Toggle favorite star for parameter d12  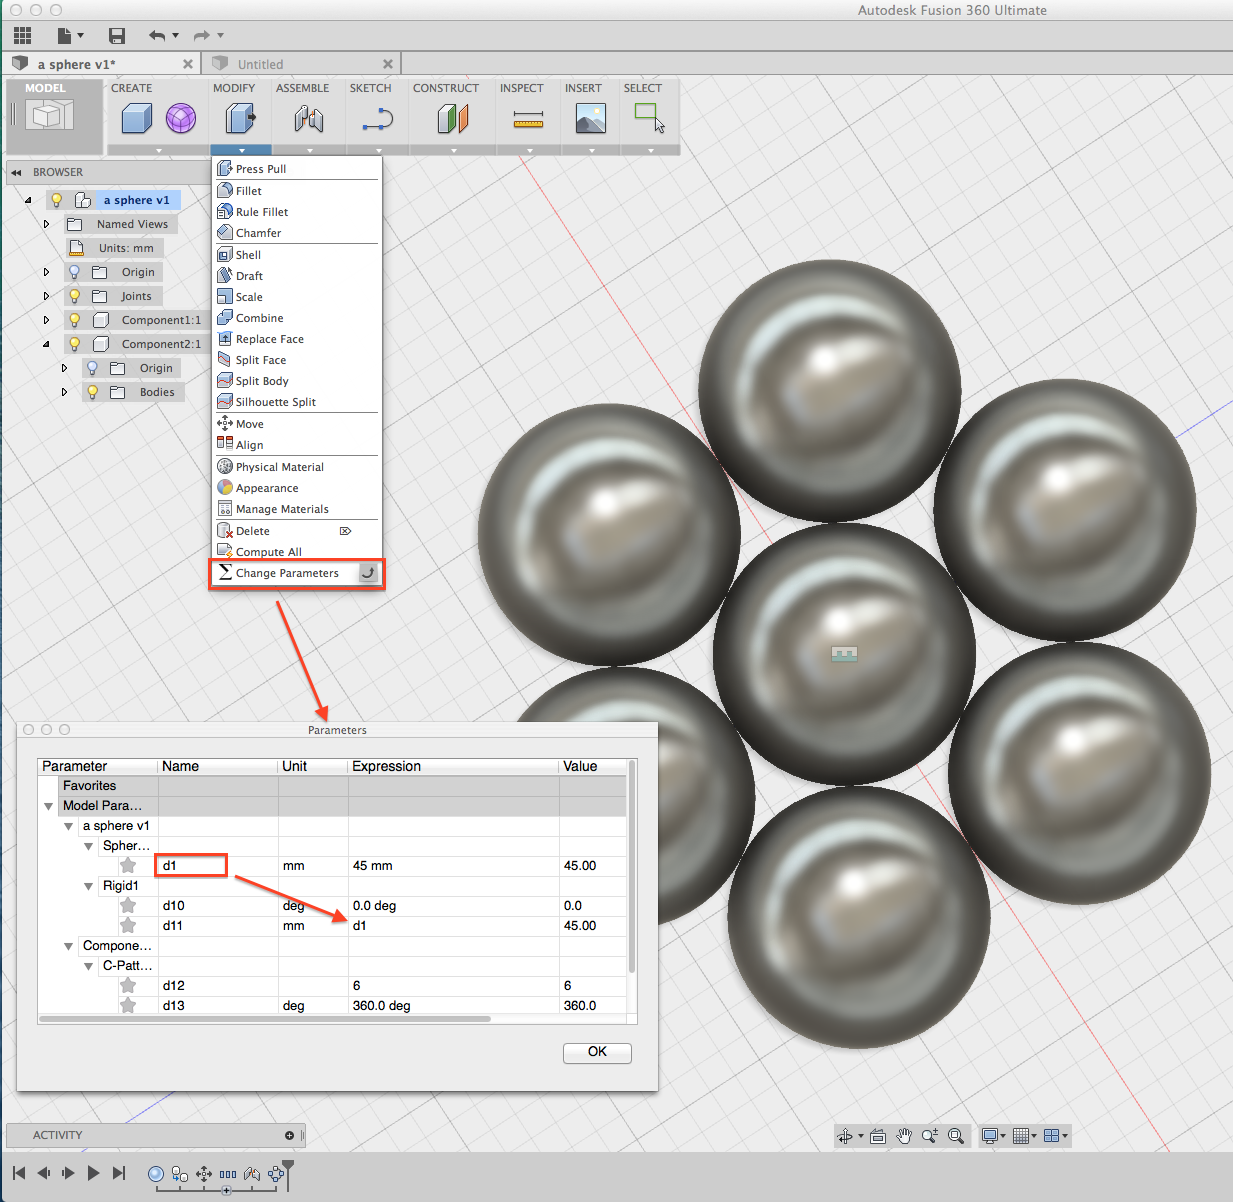click(x=128, y=986)
